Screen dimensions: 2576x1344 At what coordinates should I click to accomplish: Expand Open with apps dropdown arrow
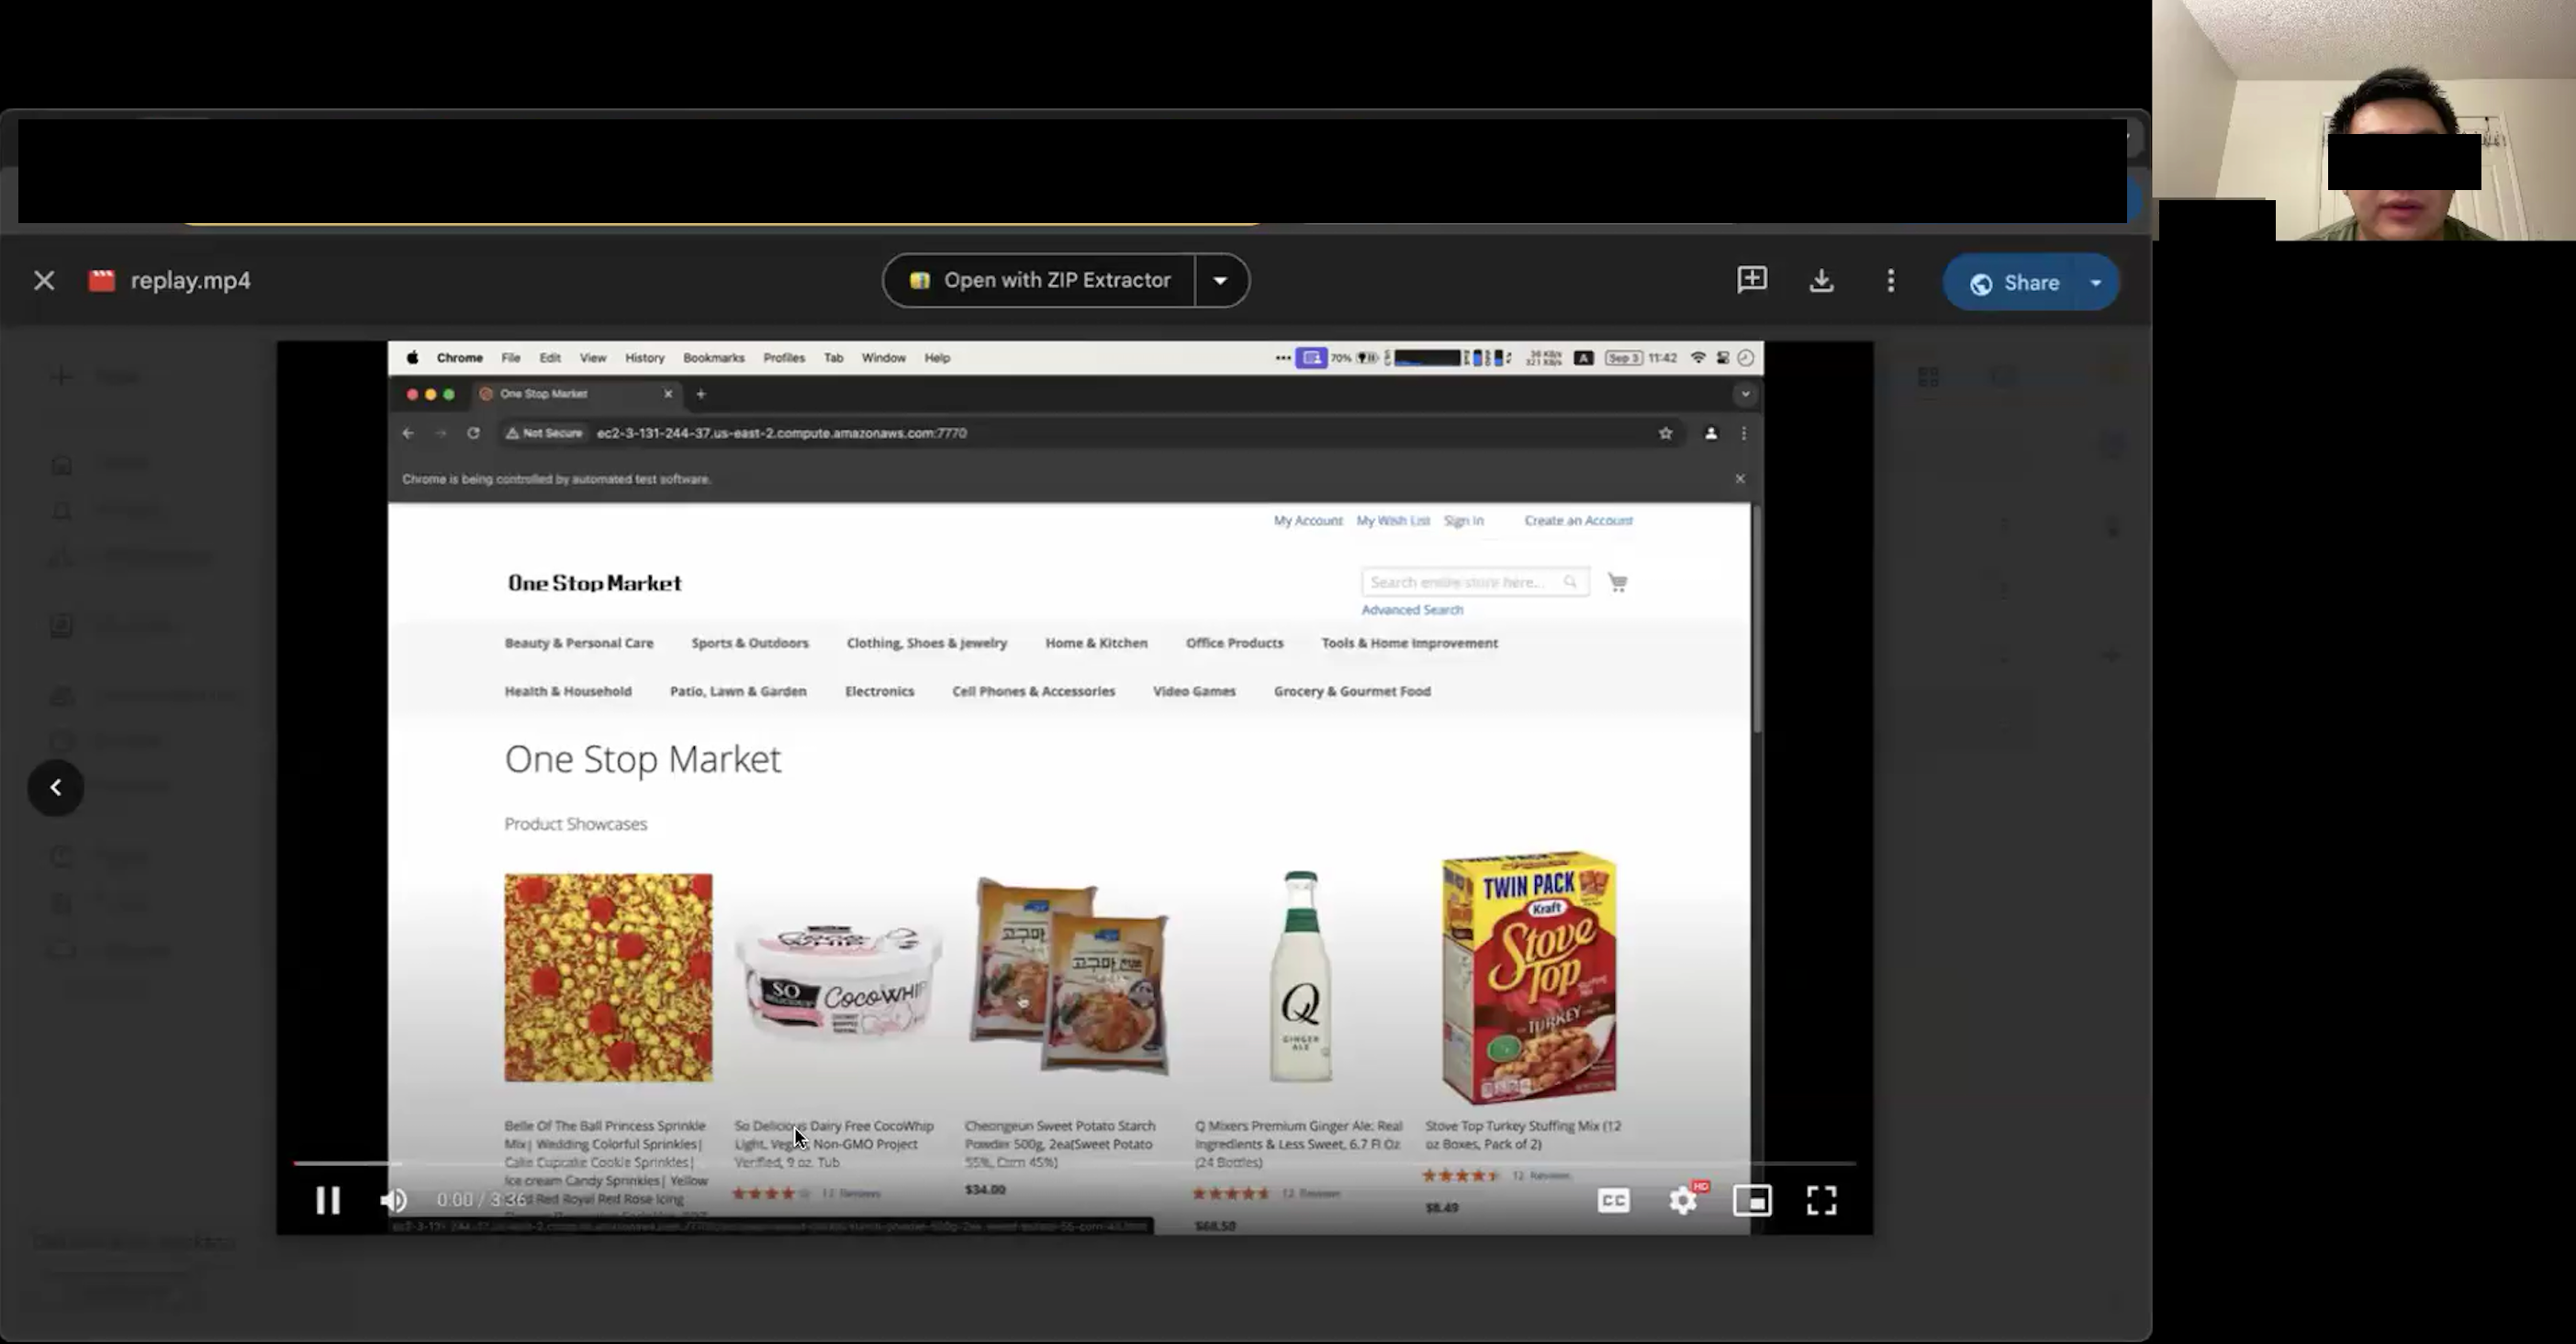1220,281
